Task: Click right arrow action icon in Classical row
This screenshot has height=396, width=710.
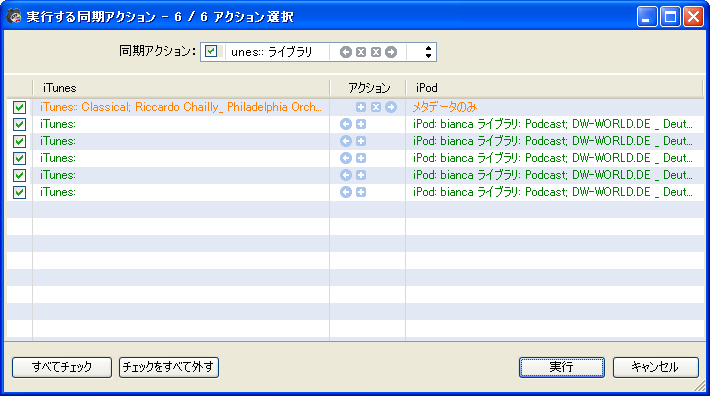Action: [x=391, y=107]
